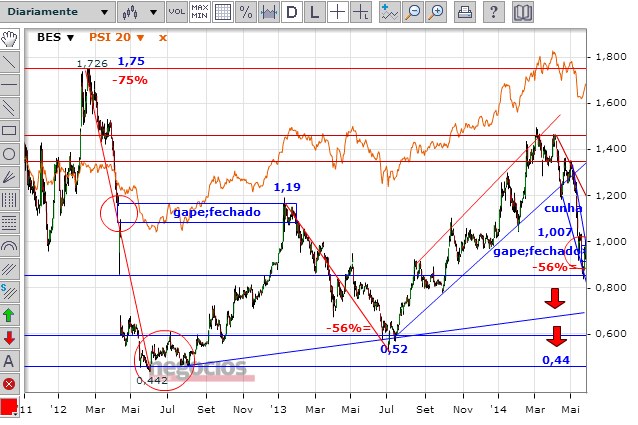The height and width of the screenshot is (425, 638).
Task: Toggle the chart grid lines
Action: coord(223,12)
